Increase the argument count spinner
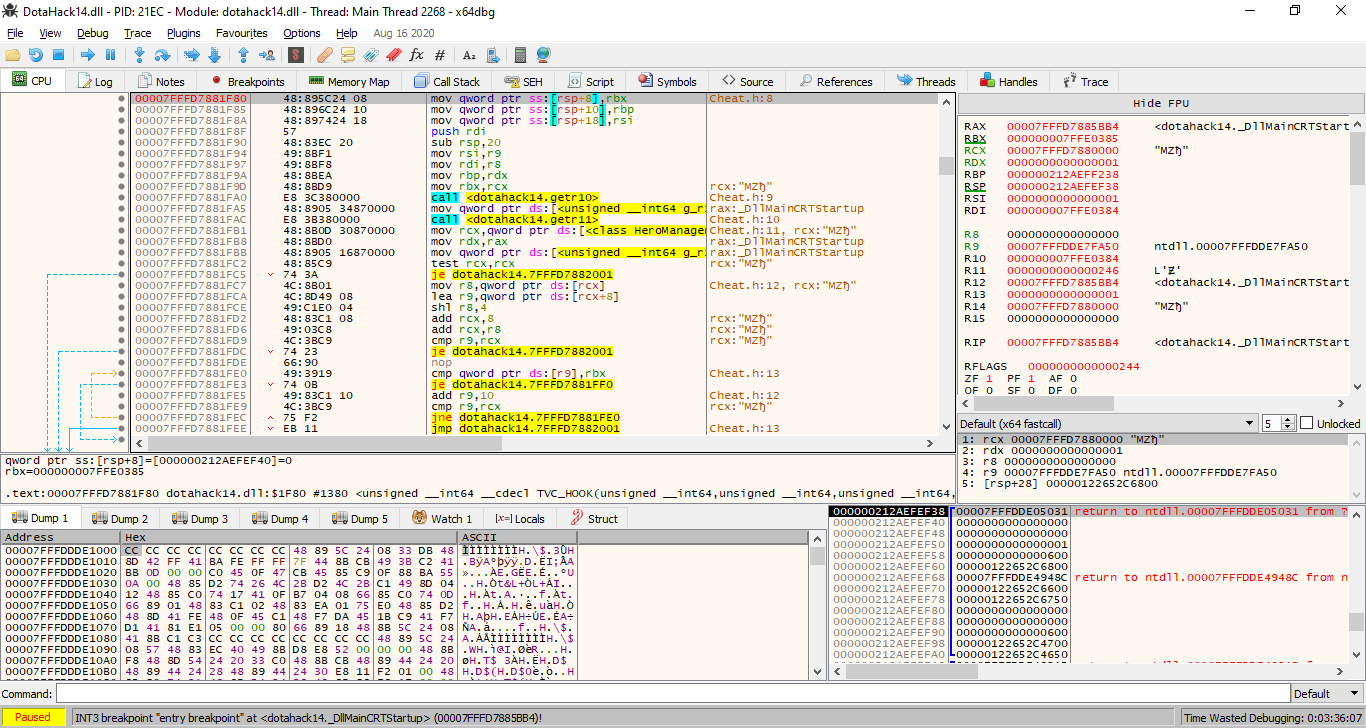The width and height of the screenshot is (1366, 728). pos(1289,420)
